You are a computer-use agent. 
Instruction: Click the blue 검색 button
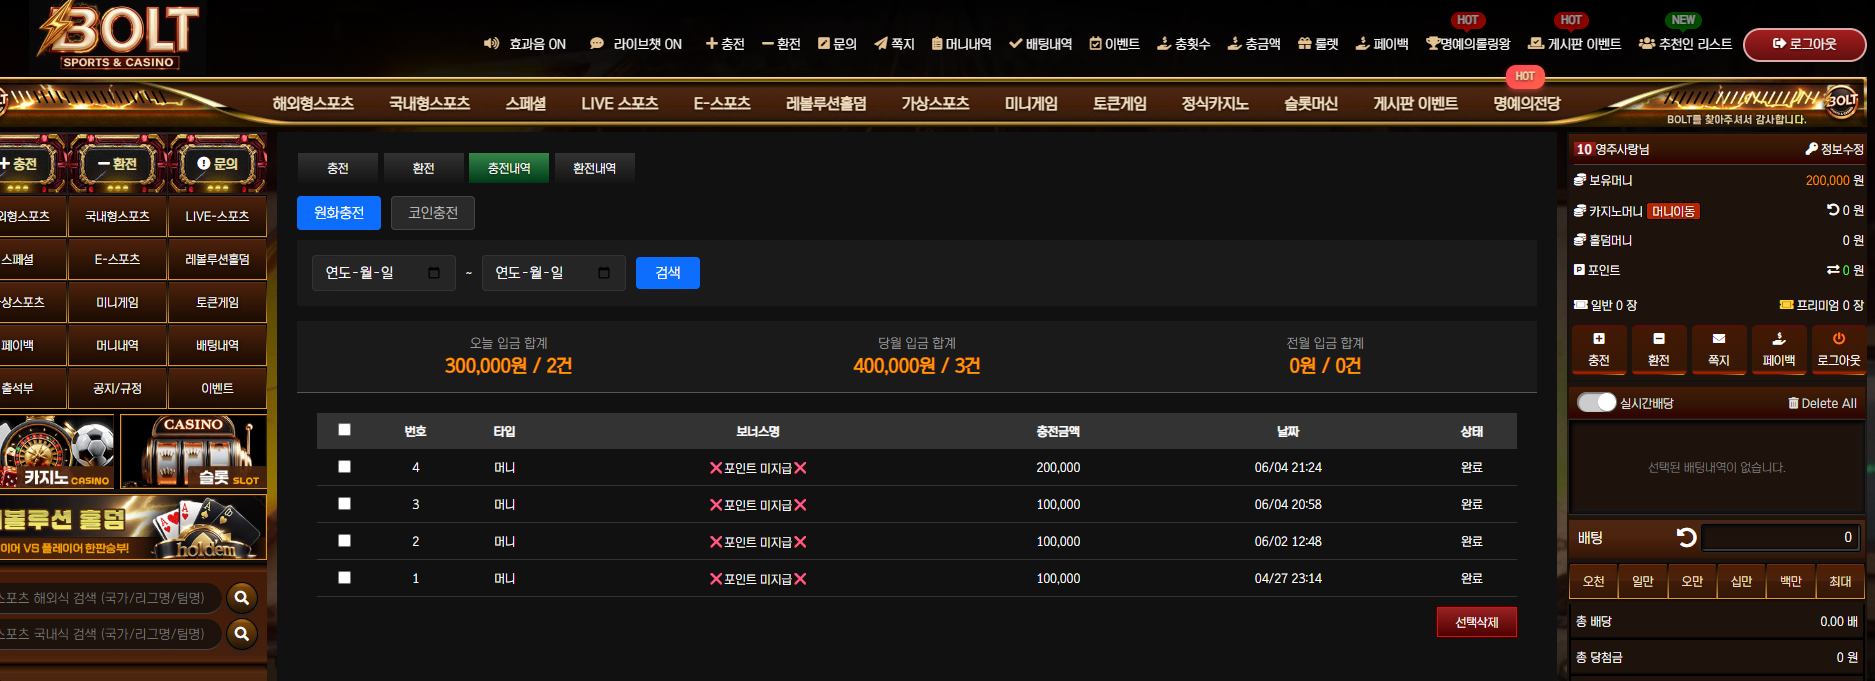click(x=668, y=273)
